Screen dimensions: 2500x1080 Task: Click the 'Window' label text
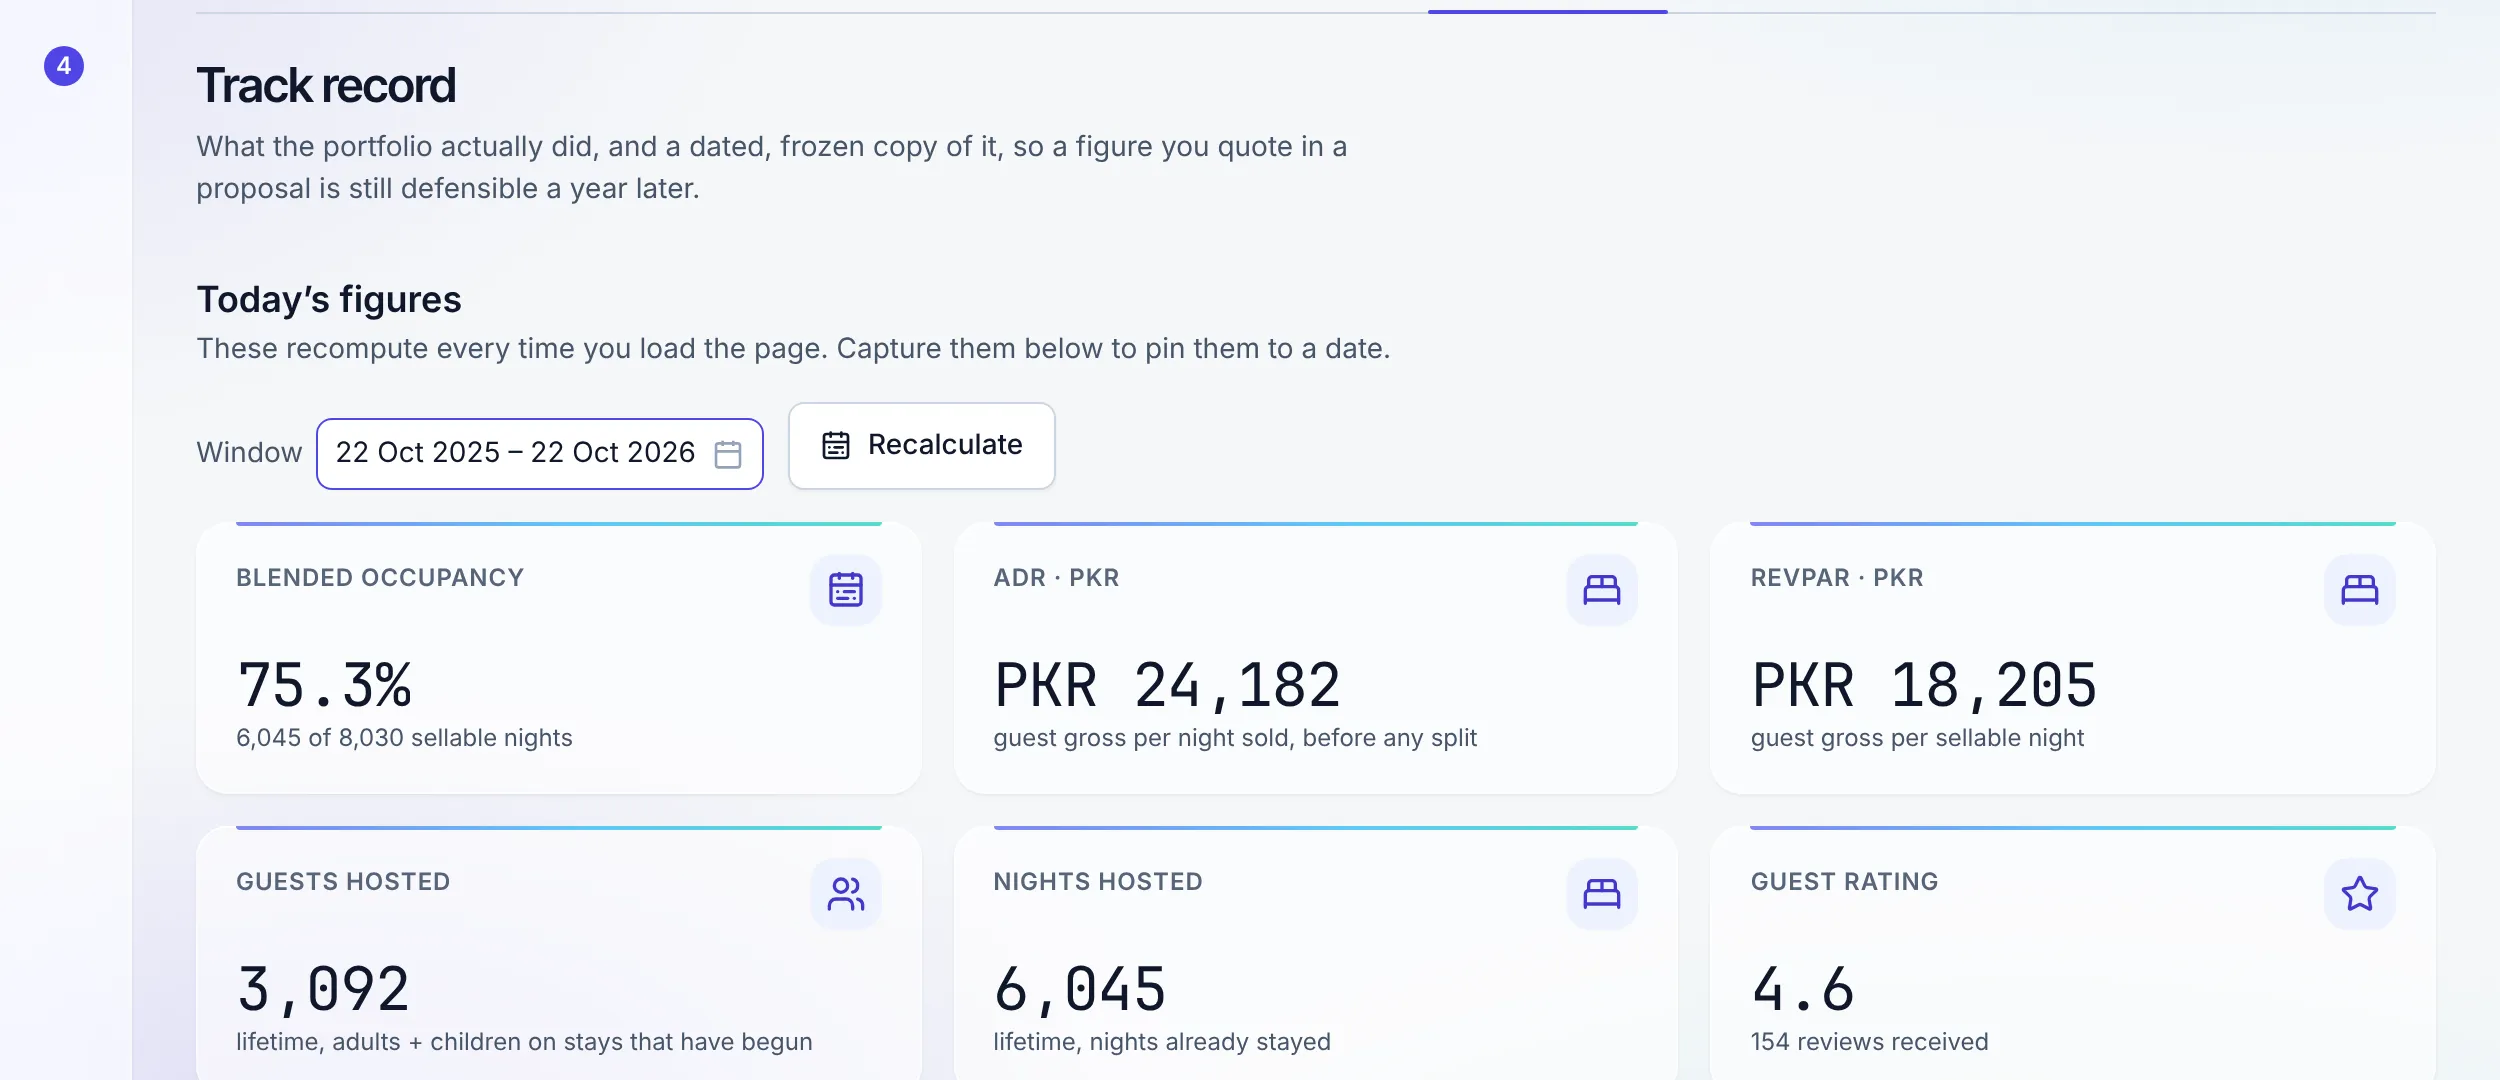tap(249, 453)
